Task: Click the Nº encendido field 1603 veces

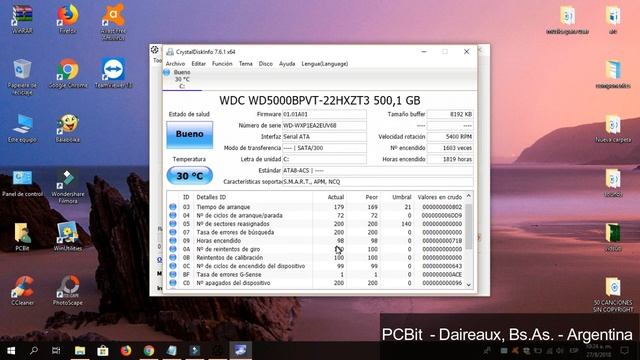Action: pos(450,148)
